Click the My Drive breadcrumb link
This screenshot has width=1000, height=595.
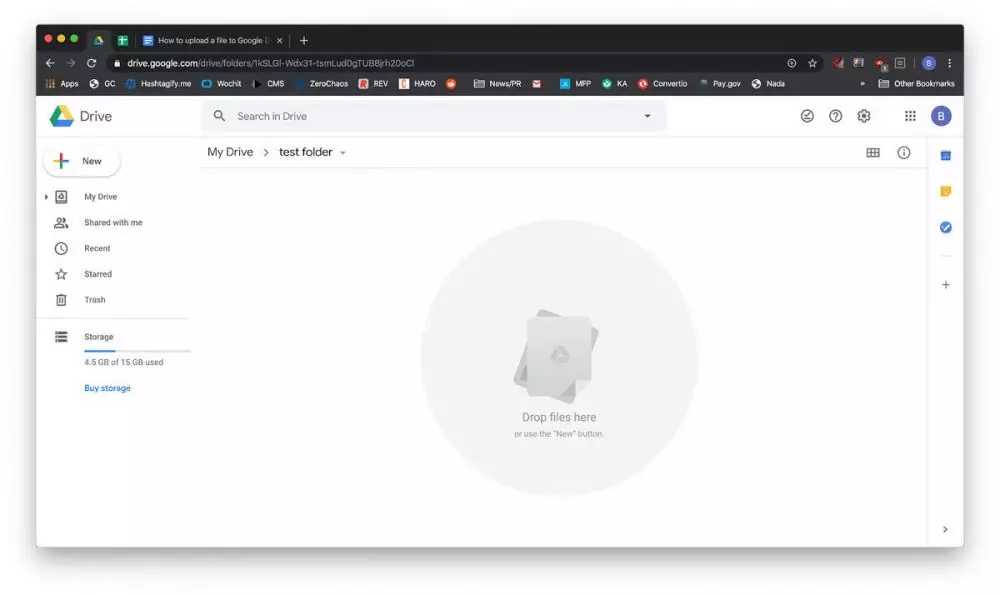[x=231, y=151]
